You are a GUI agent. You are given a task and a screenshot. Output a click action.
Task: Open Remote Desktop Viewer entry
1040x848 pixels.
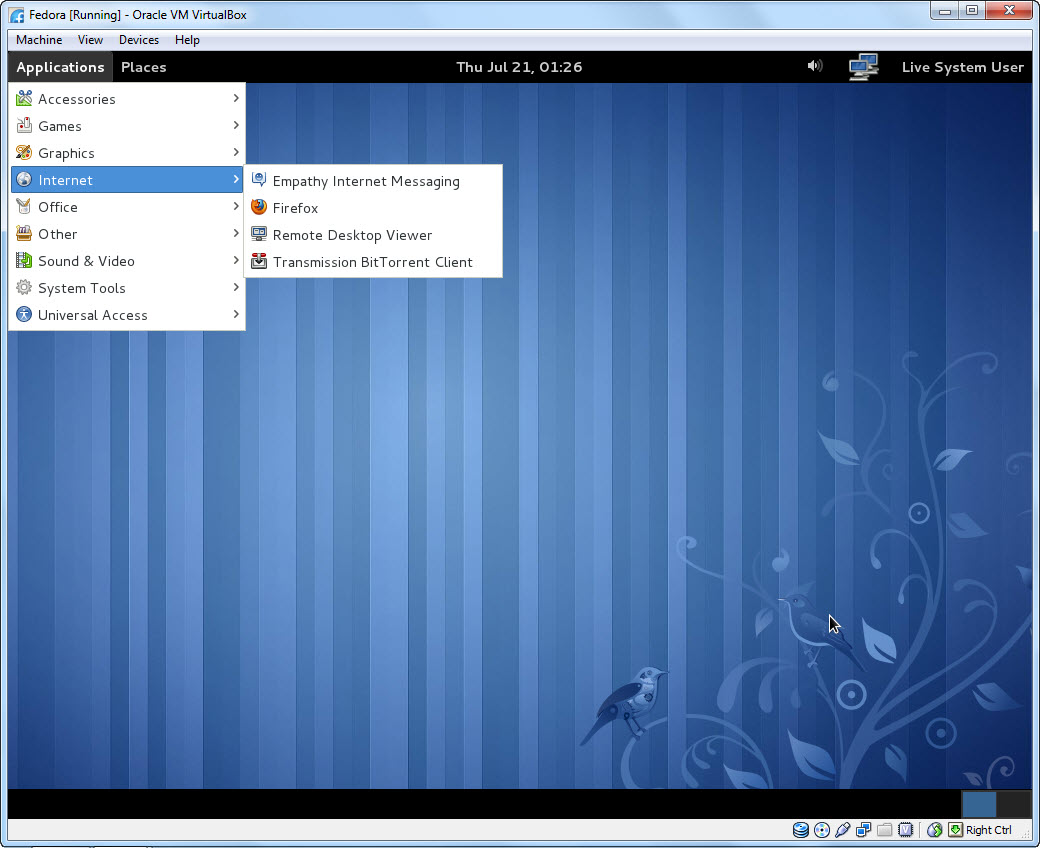point(373,235)
